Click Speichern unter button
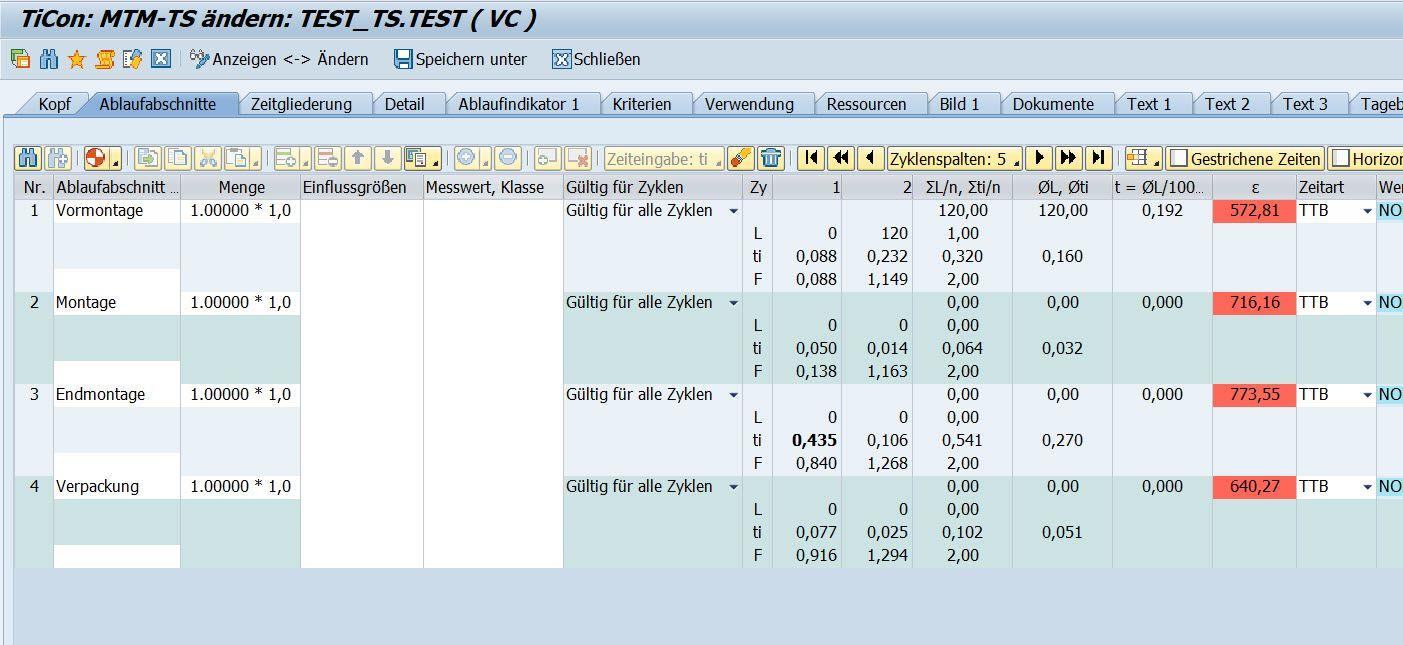This screenshot has width=1403, height=645. point(460,59)
